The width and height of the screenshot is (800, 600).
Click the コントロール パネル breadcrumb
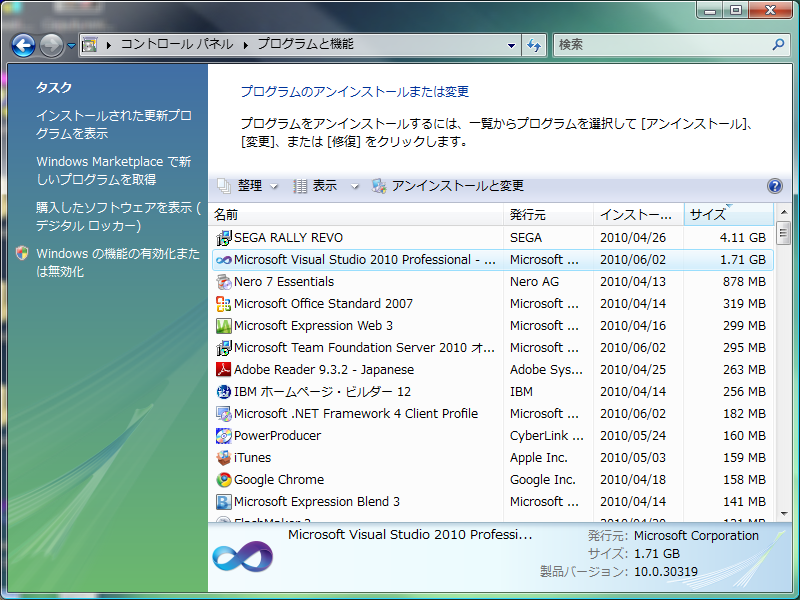(177, 44)
